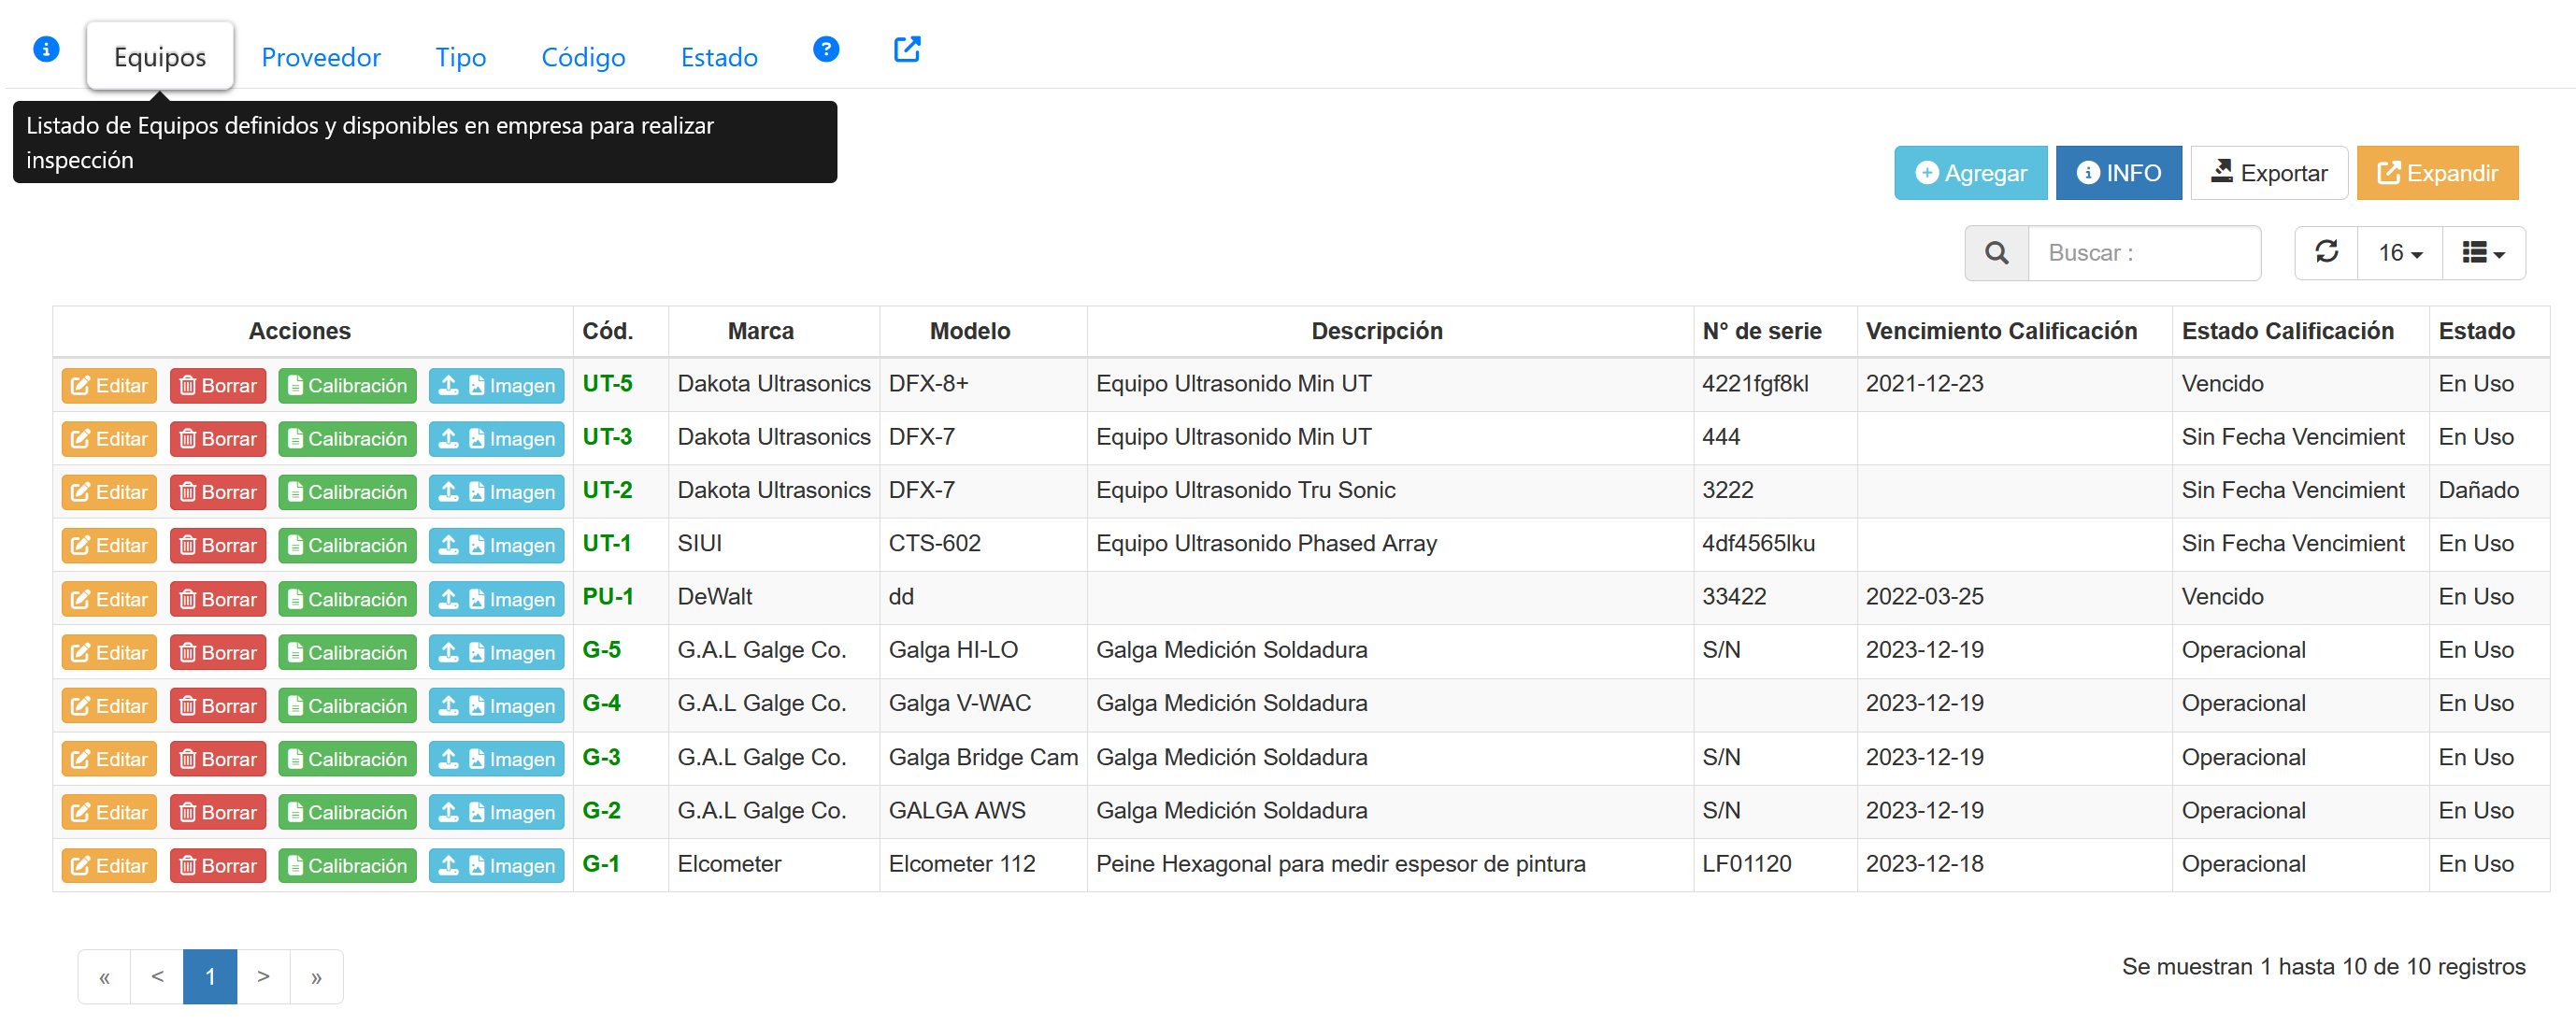Switch to the Estado tab
The width and height of the screenshot is (2576, 1024).
pos(718,57)
